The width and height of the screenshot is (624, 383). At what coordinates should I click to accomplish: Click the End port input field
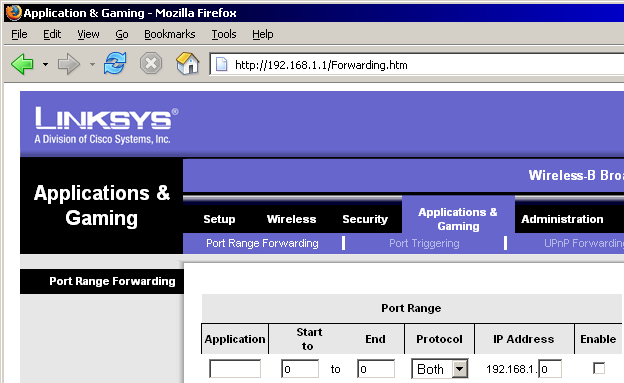[x=376, y=369]
